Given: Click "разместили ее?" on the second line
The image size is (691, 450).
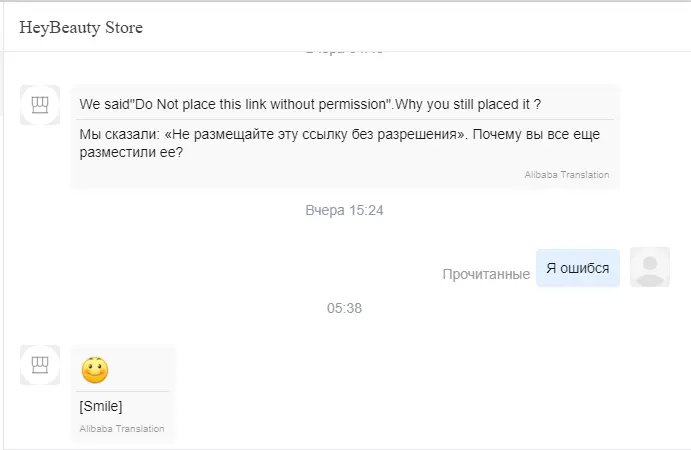Looking at the screenshot, I should 131,152.
